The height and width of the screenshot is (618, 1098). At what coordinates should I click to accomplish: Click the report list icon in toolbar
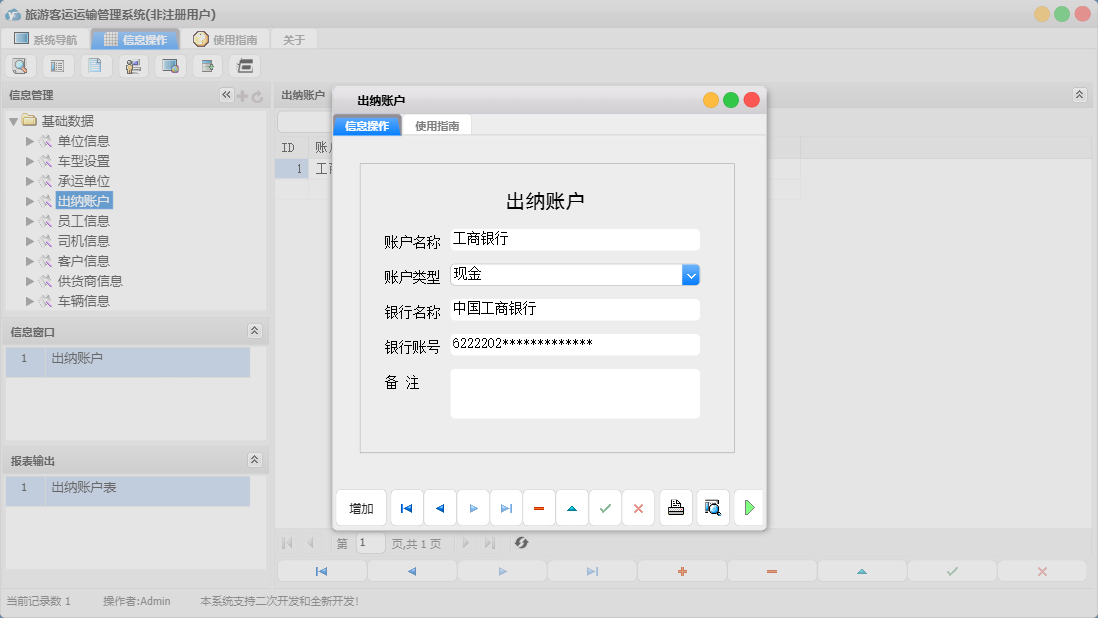(x=57, y=65)
